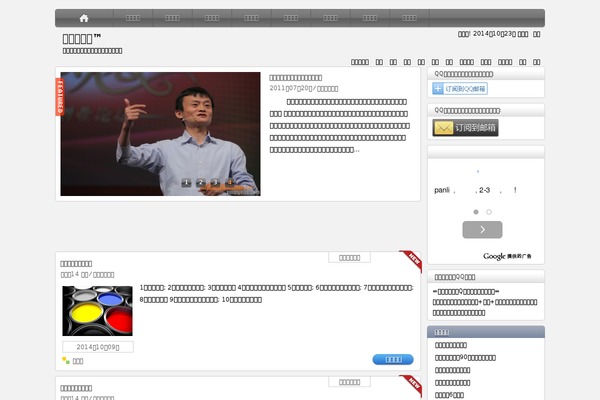This screenshot has width=600, height=400.
Task: Click the gray next-arrow button in ad widget
Action: [x=482, y=230]
